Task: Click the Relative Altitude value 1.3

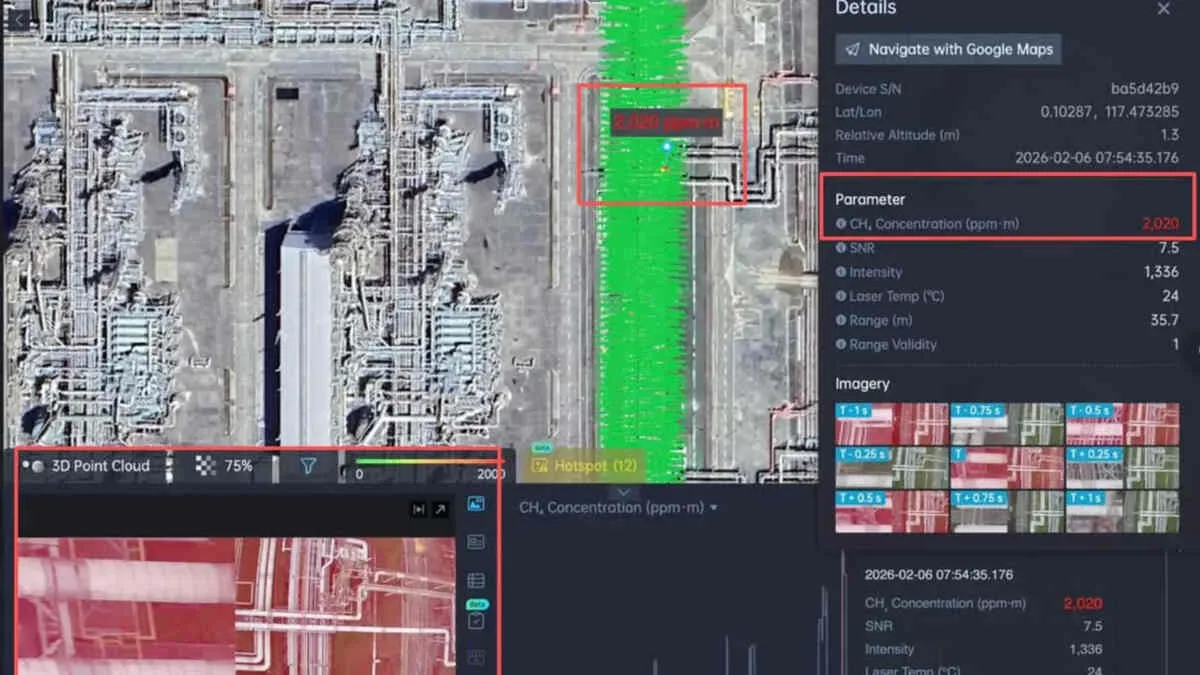Action: click(1170, 135)
